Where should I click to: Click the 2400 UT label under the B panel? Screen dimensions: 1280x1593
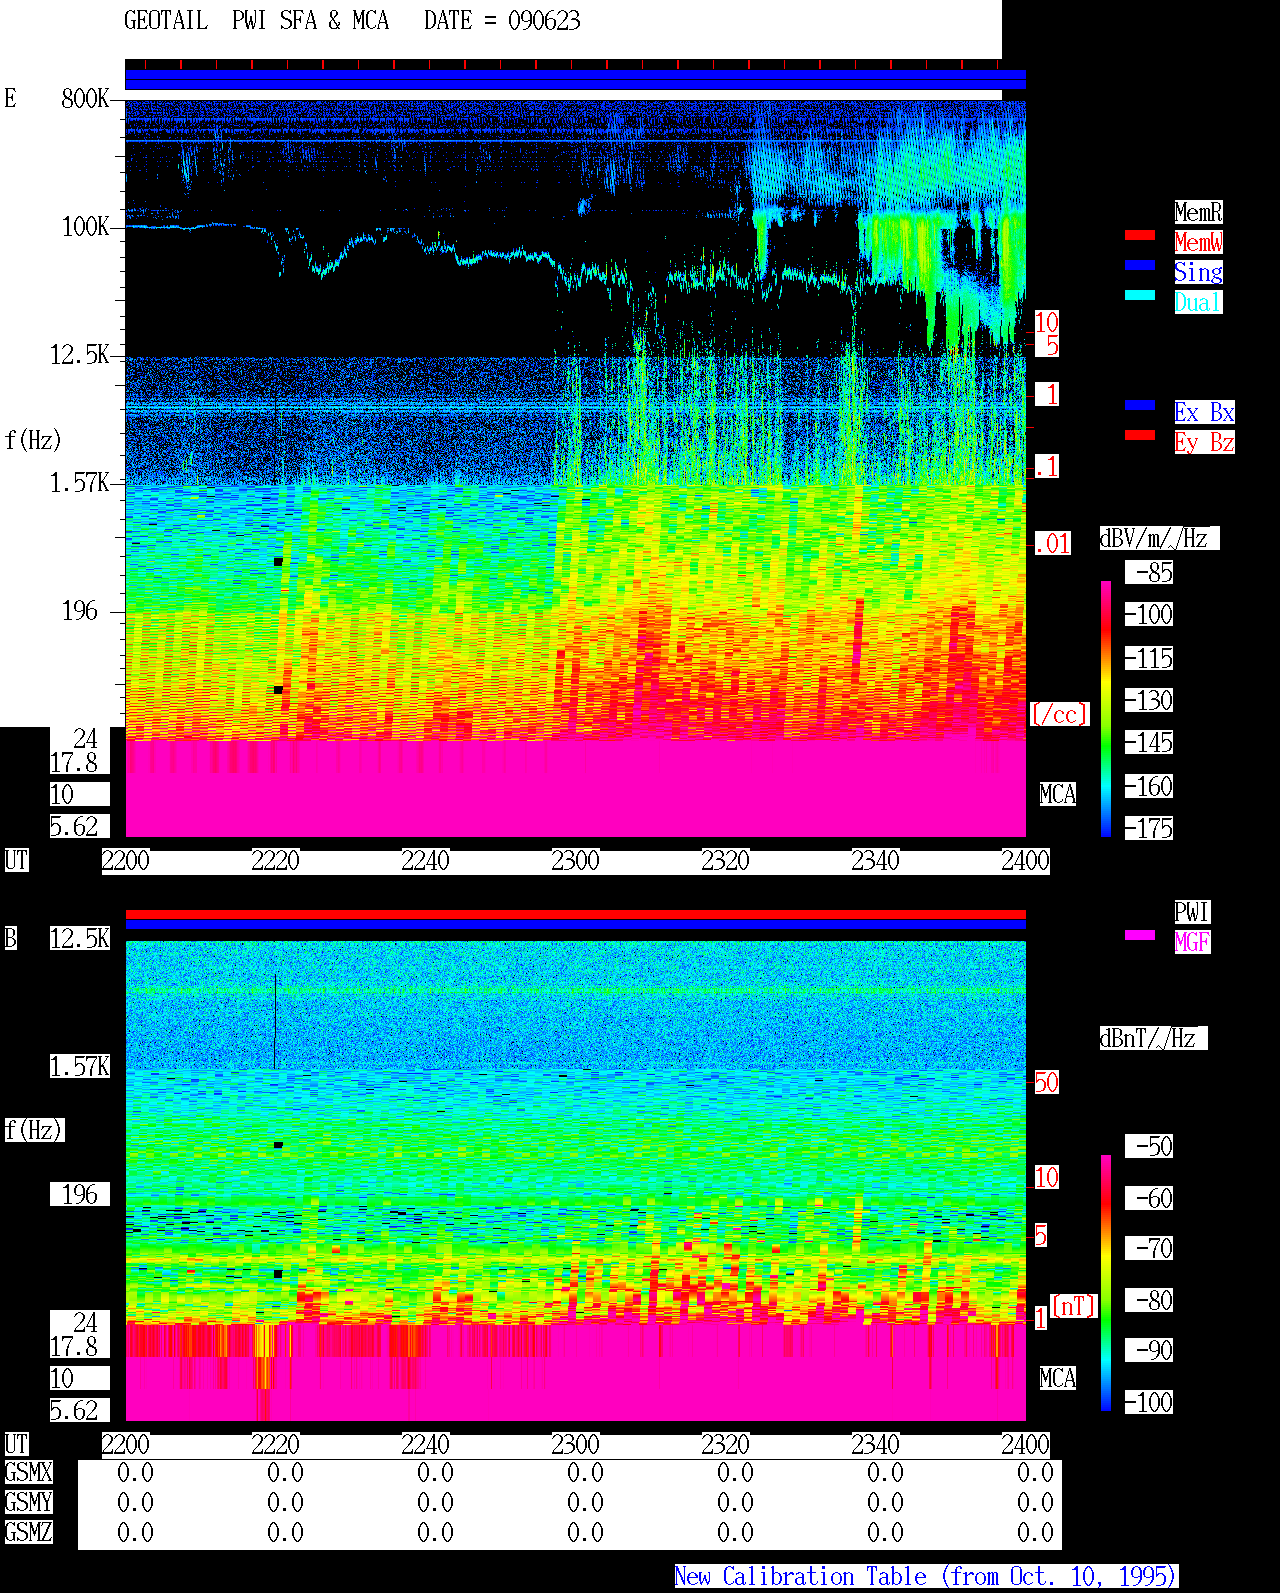(1025, 1444)
